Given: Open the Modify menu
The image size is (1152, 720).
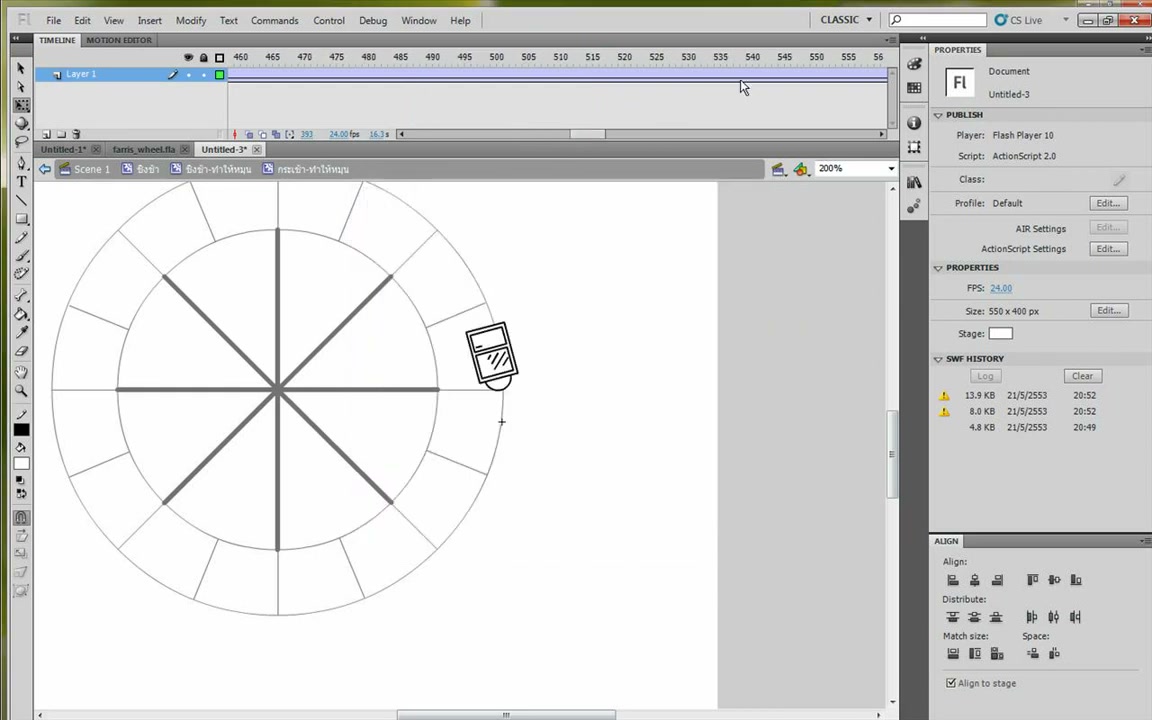Looking at the screenshot, I should point(191,21).
